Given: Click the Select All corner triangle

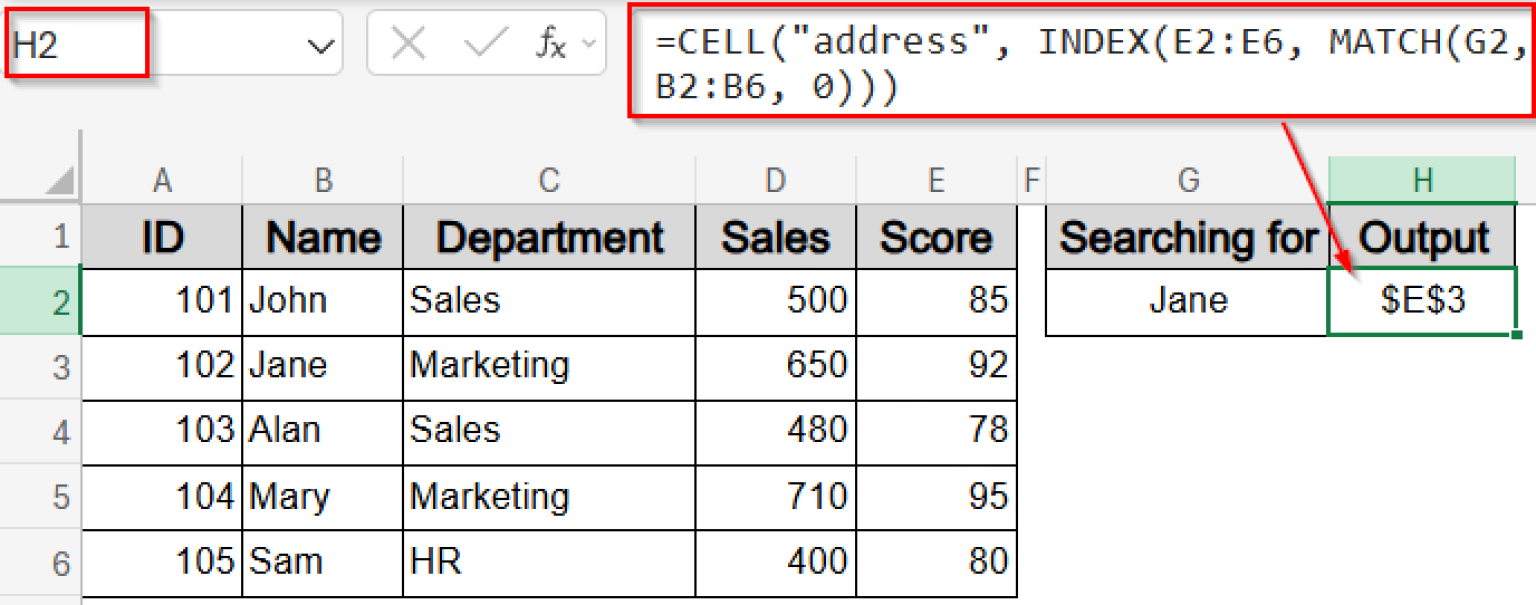Looking at the screenshot, I should (61, 180).
